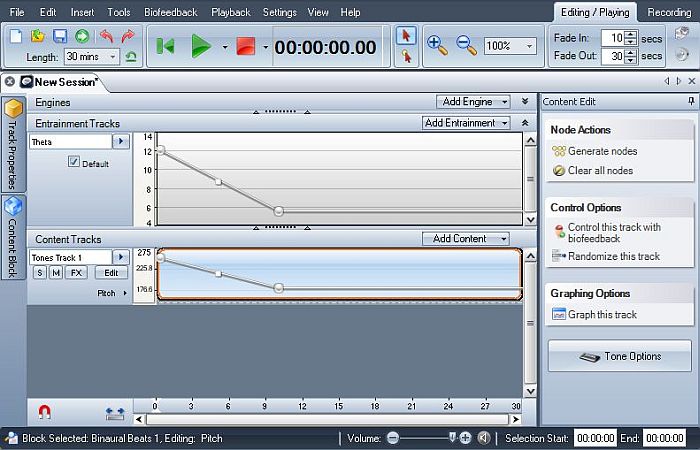Mute audio with the speaker icon
The height and width of the screenshot is (450, 700).
[x=483, y=438]
